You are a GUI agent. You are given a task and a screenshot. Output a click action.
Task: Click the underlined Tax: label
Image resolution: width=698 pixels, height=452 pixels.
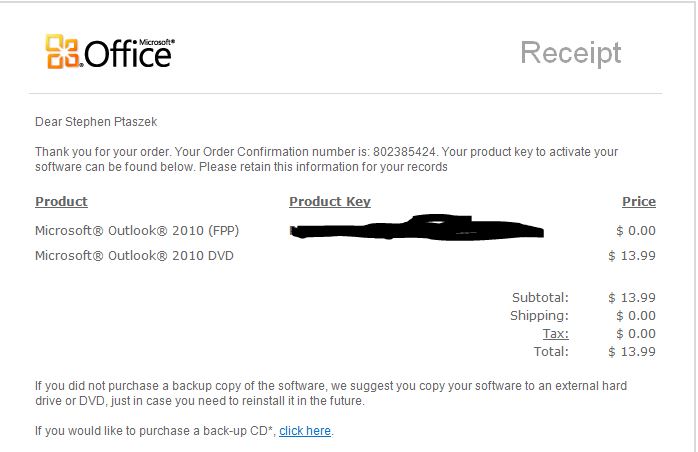555,334
